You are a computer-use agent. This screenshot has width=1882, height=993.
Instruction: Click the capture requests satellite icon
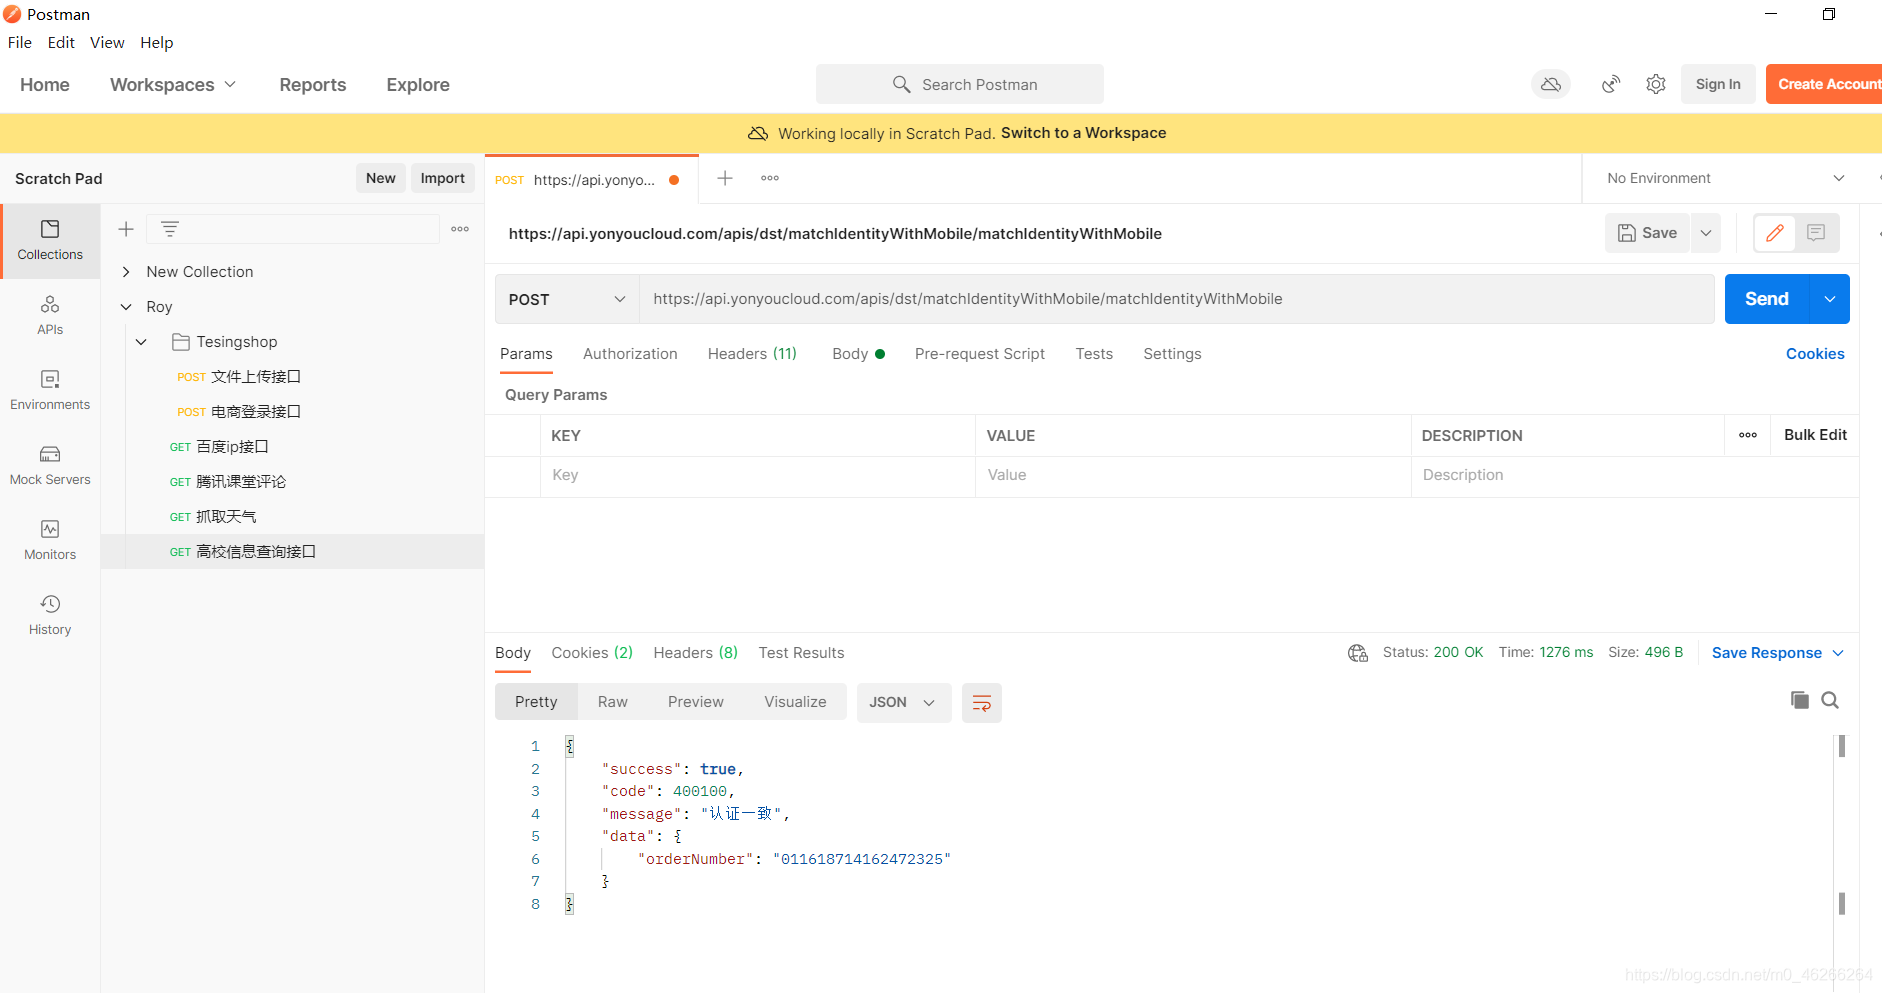pyautogui.click(x=1611, y=84)
